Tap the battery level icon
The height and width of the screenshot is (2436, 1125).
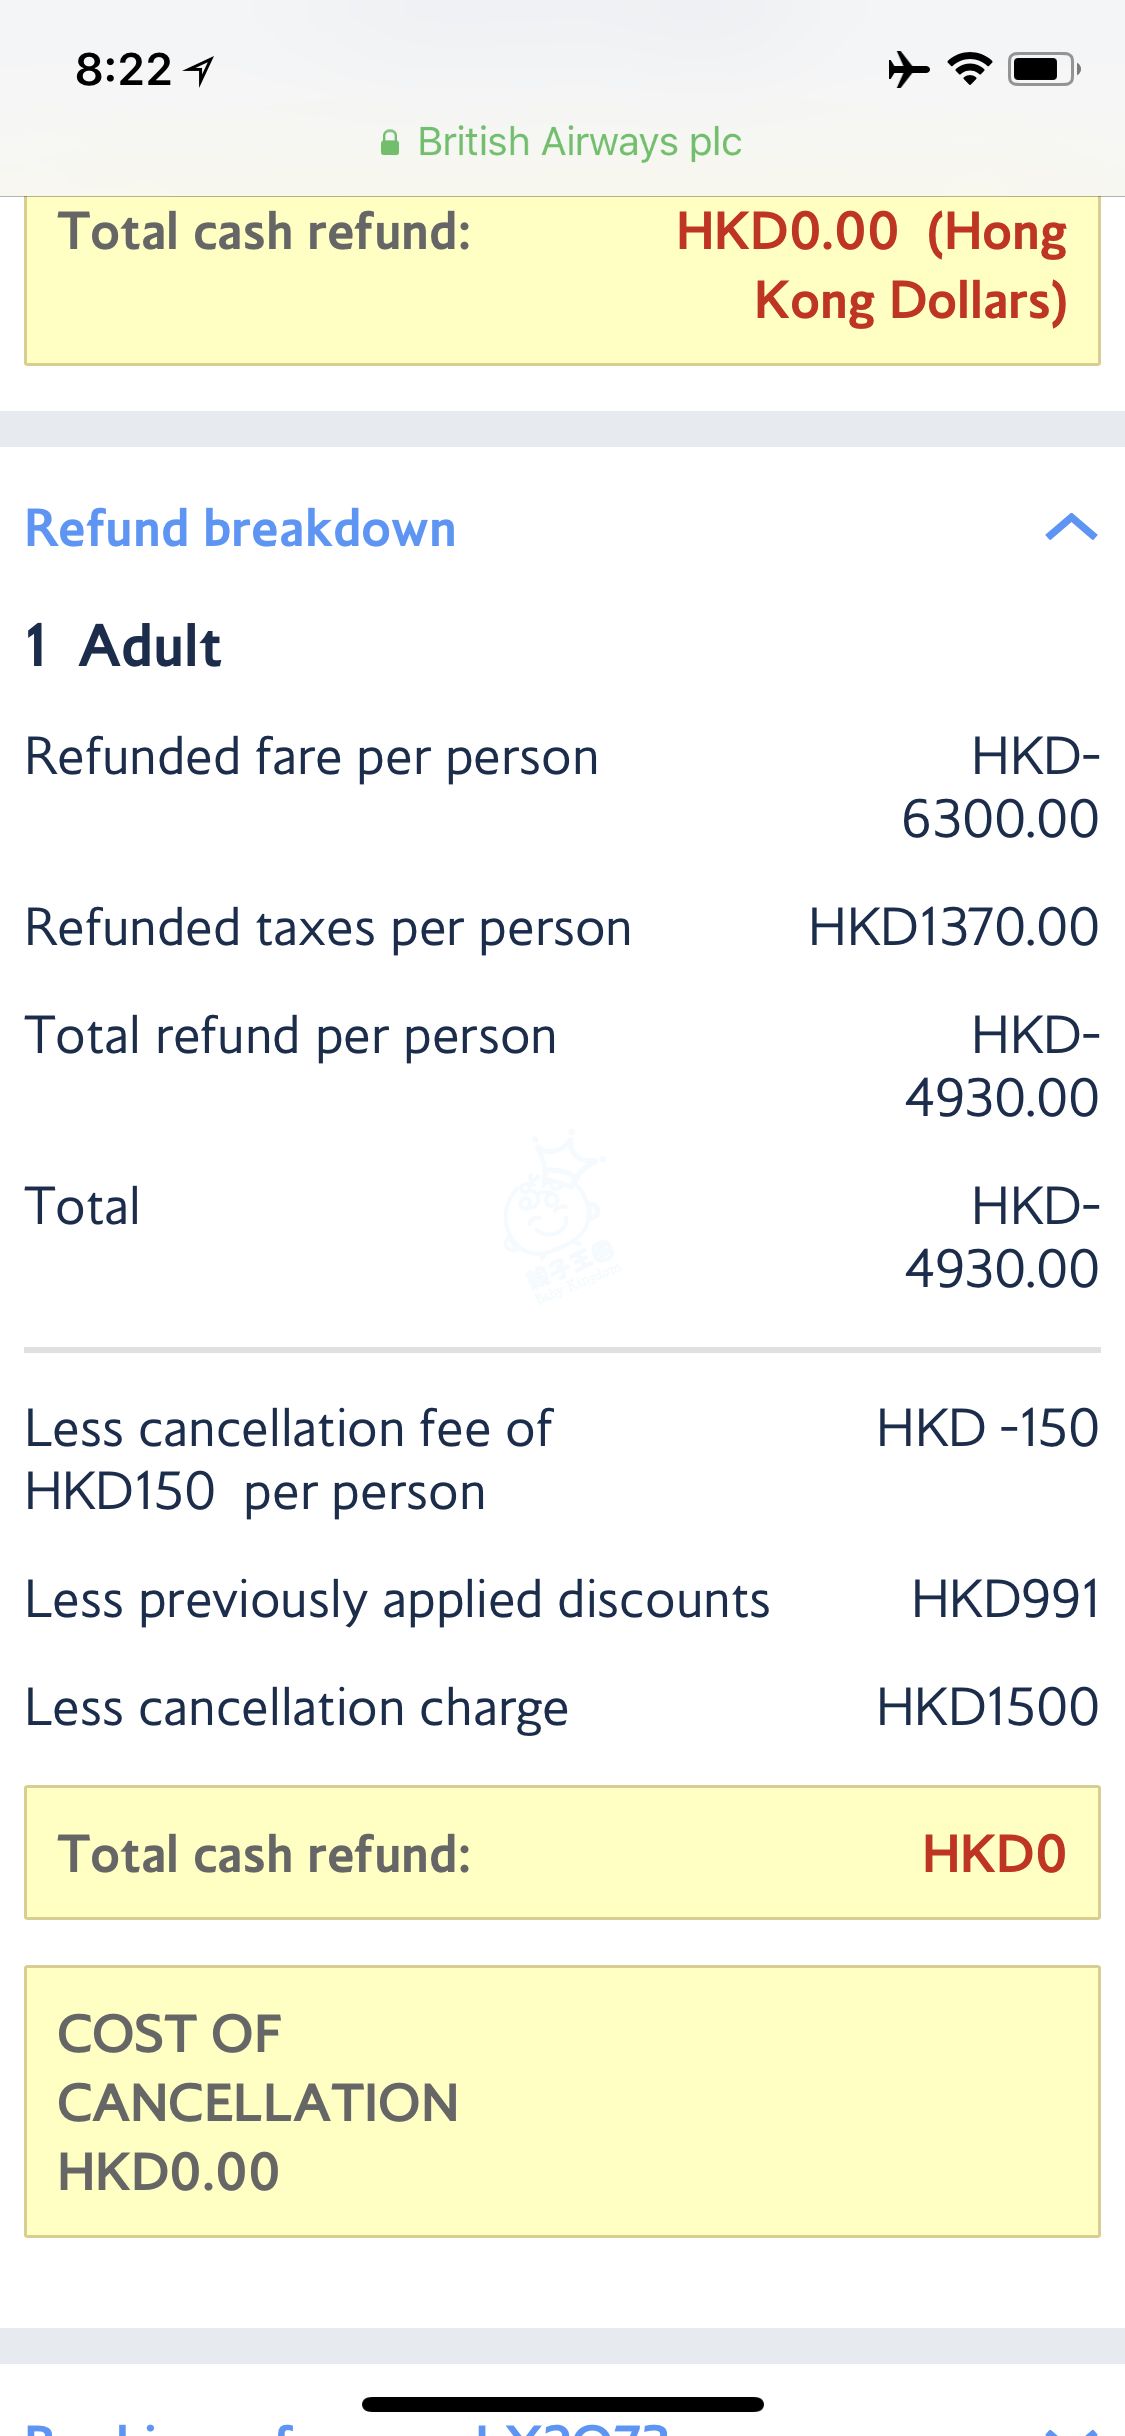coord(1043,69)
